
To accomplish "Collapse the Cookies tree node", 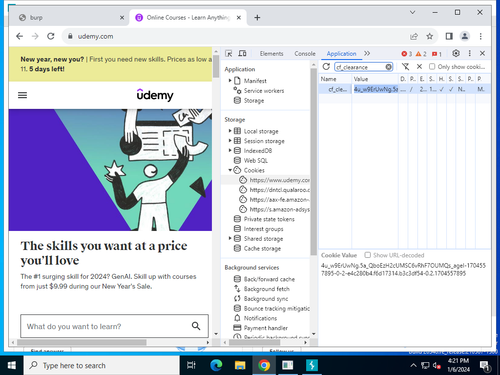I will coord(230,170).
